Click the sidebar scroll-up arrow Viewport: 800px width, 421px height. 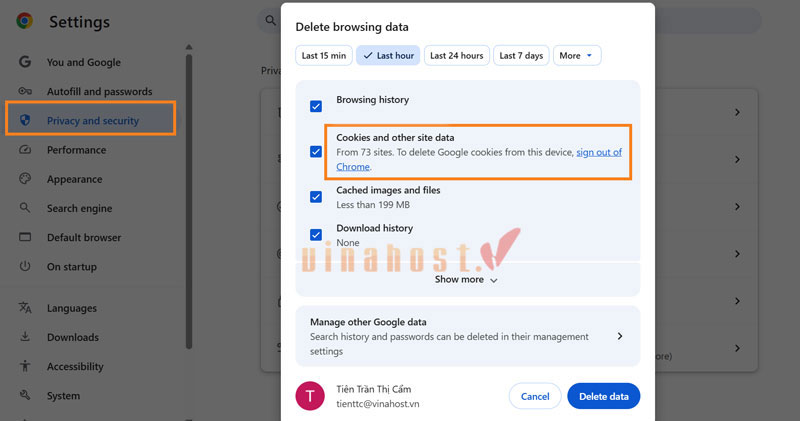189,46
